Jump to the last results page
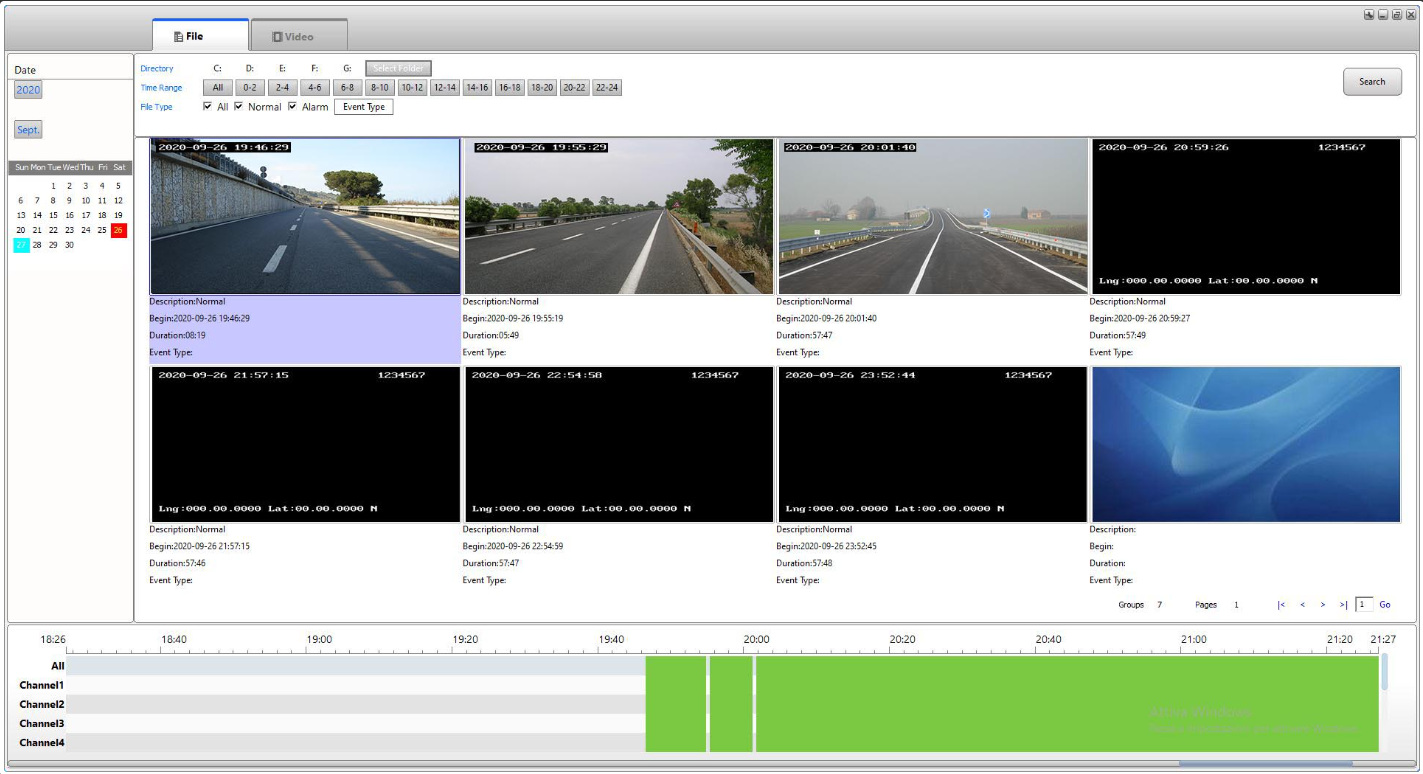The image size is (1423, 774). point(1343,605)
